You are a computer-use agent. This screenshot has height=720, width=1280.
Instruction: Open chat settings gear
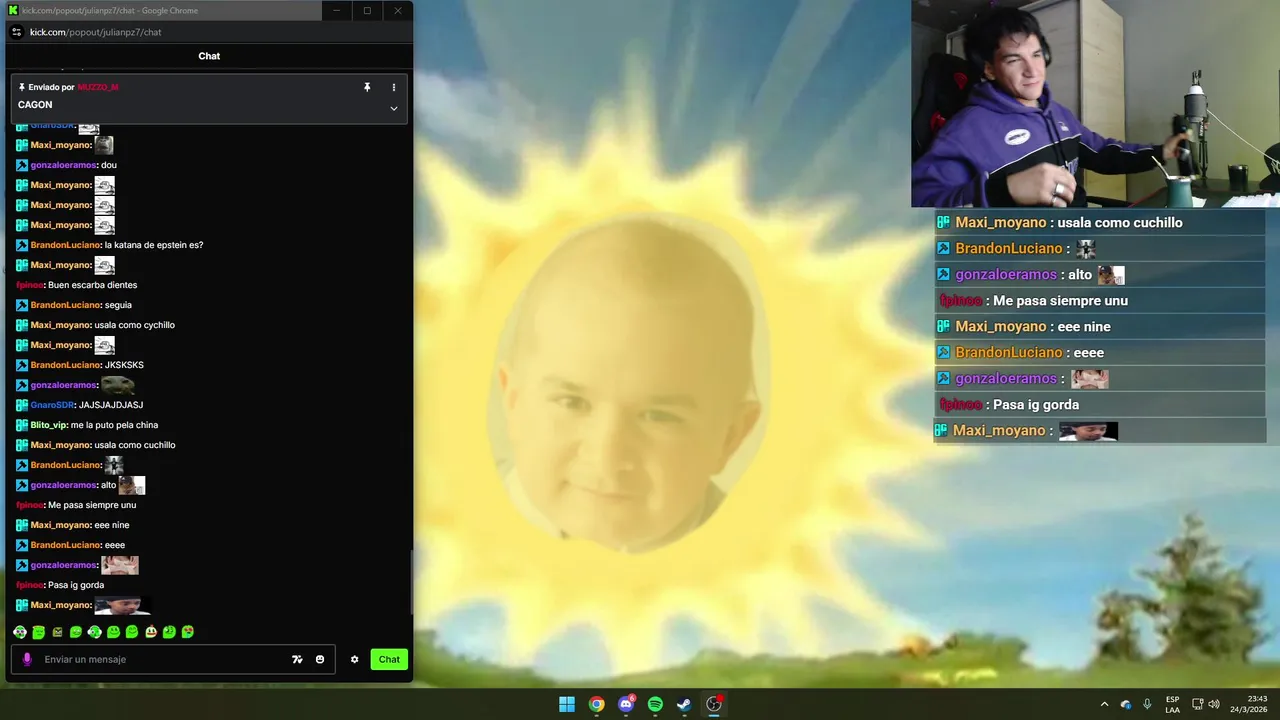[354, 659]
